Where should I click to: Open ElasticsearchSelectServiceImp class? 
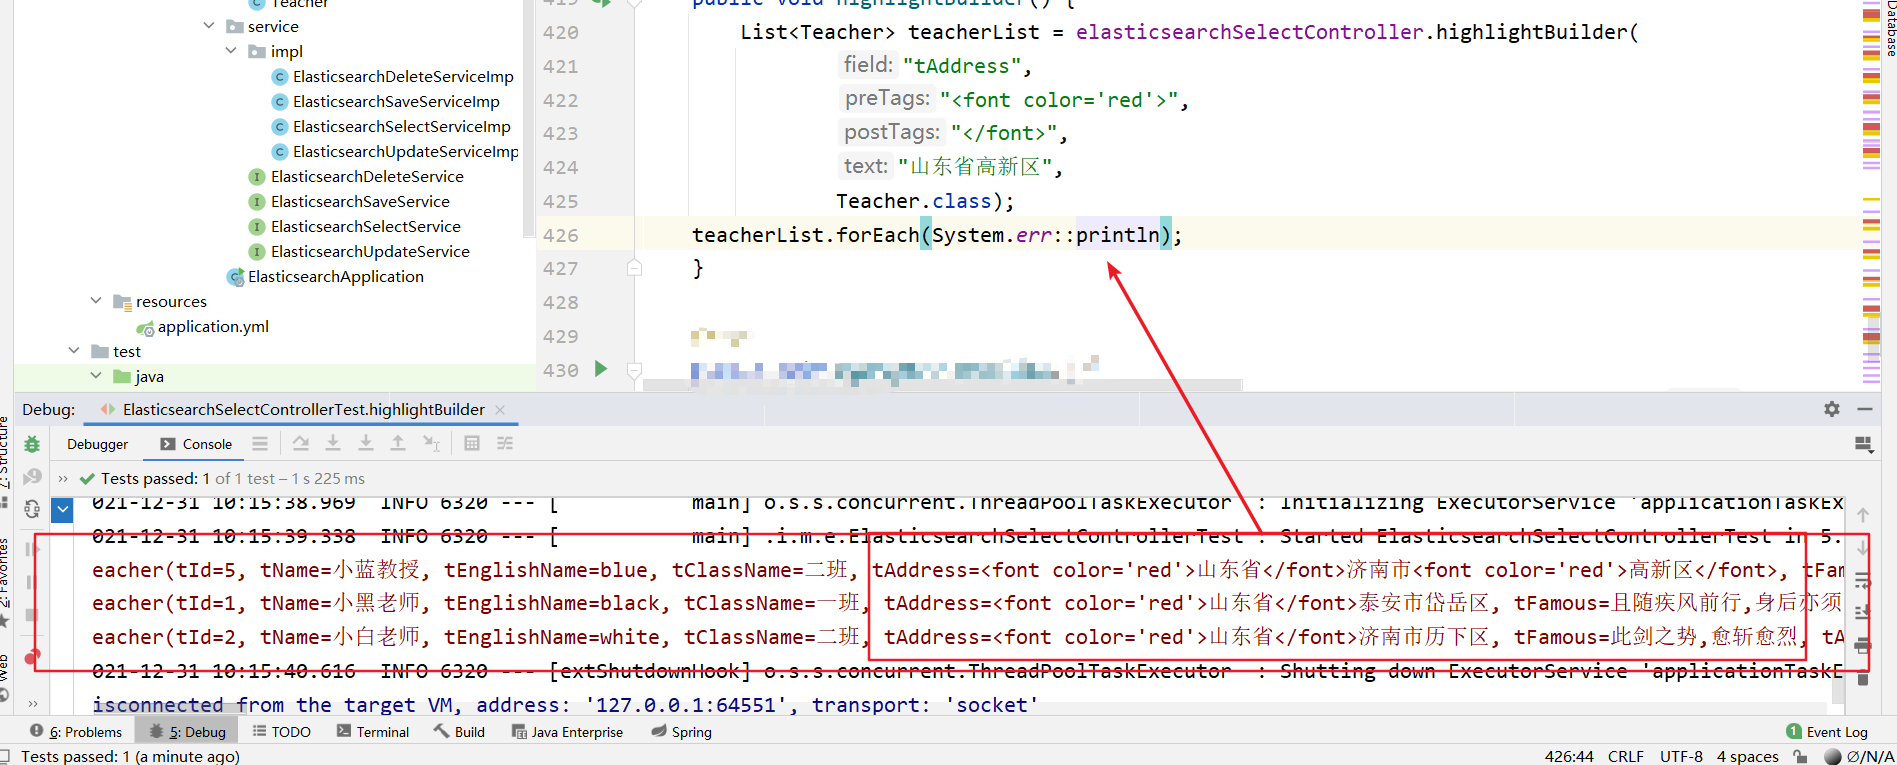[x=401, y=126]
